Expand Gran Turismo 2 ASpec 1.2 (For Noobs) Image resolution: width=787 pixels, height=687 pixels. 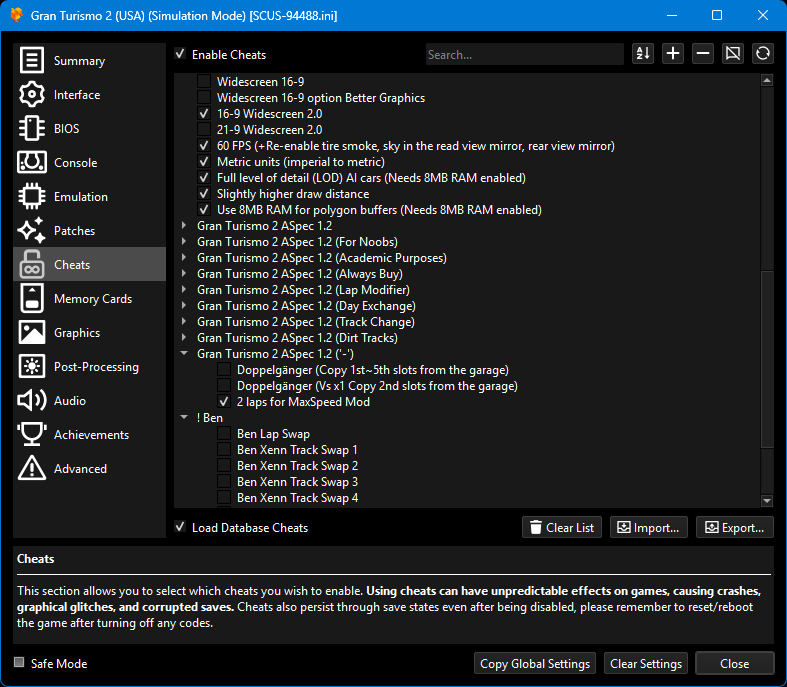click(x=184, y=242)
